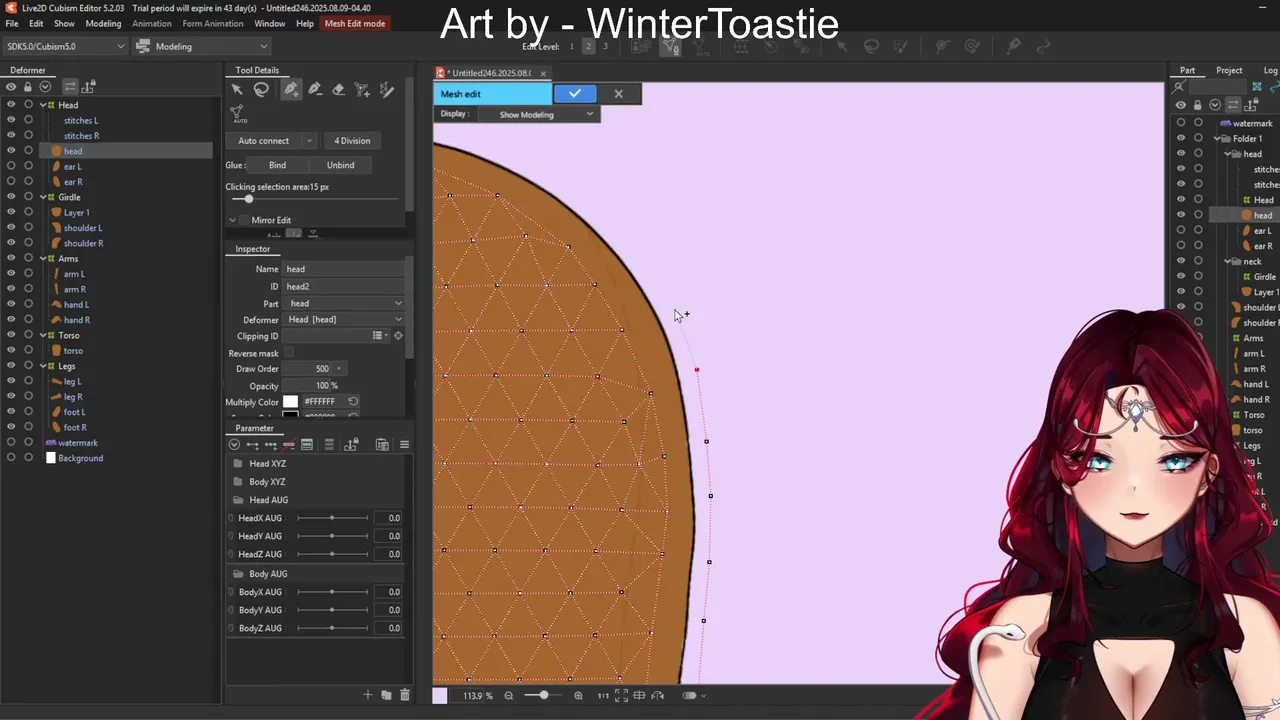Open the Modeling workspace dropdown

203,46
